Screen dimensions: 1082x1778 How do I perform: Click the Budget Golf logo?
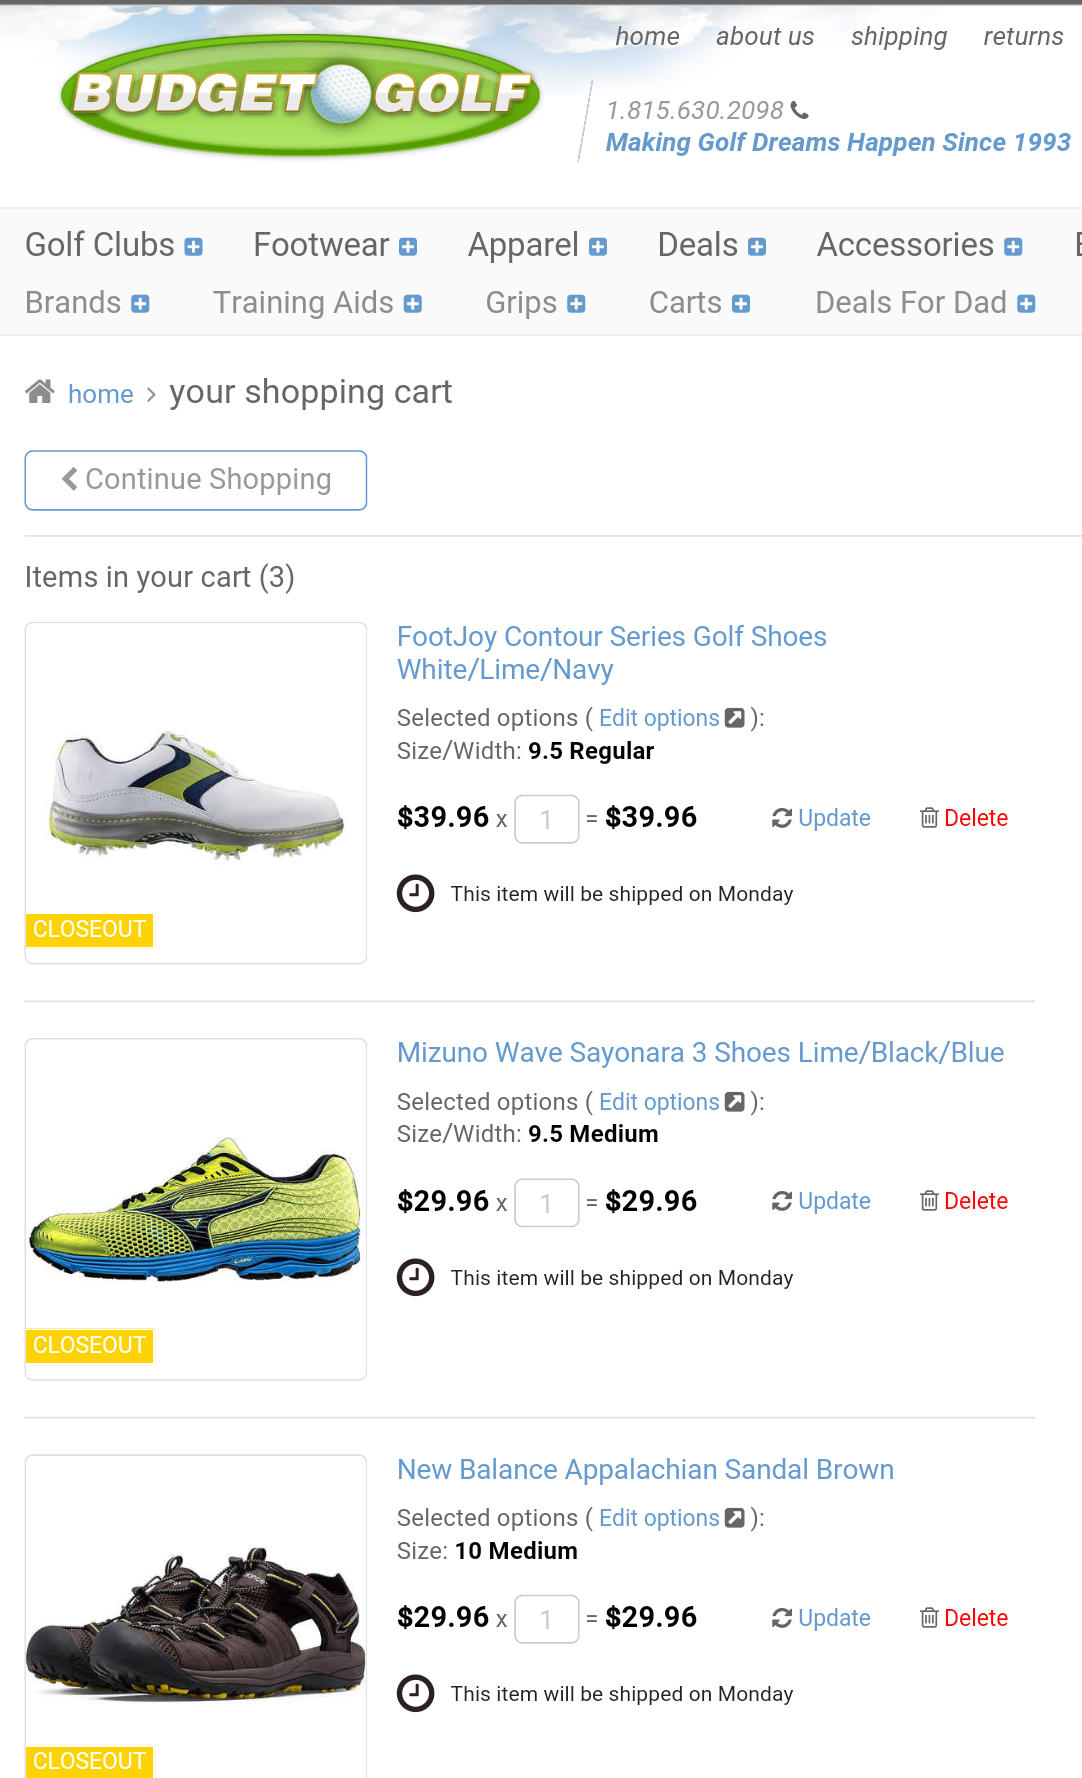(300, 95)
